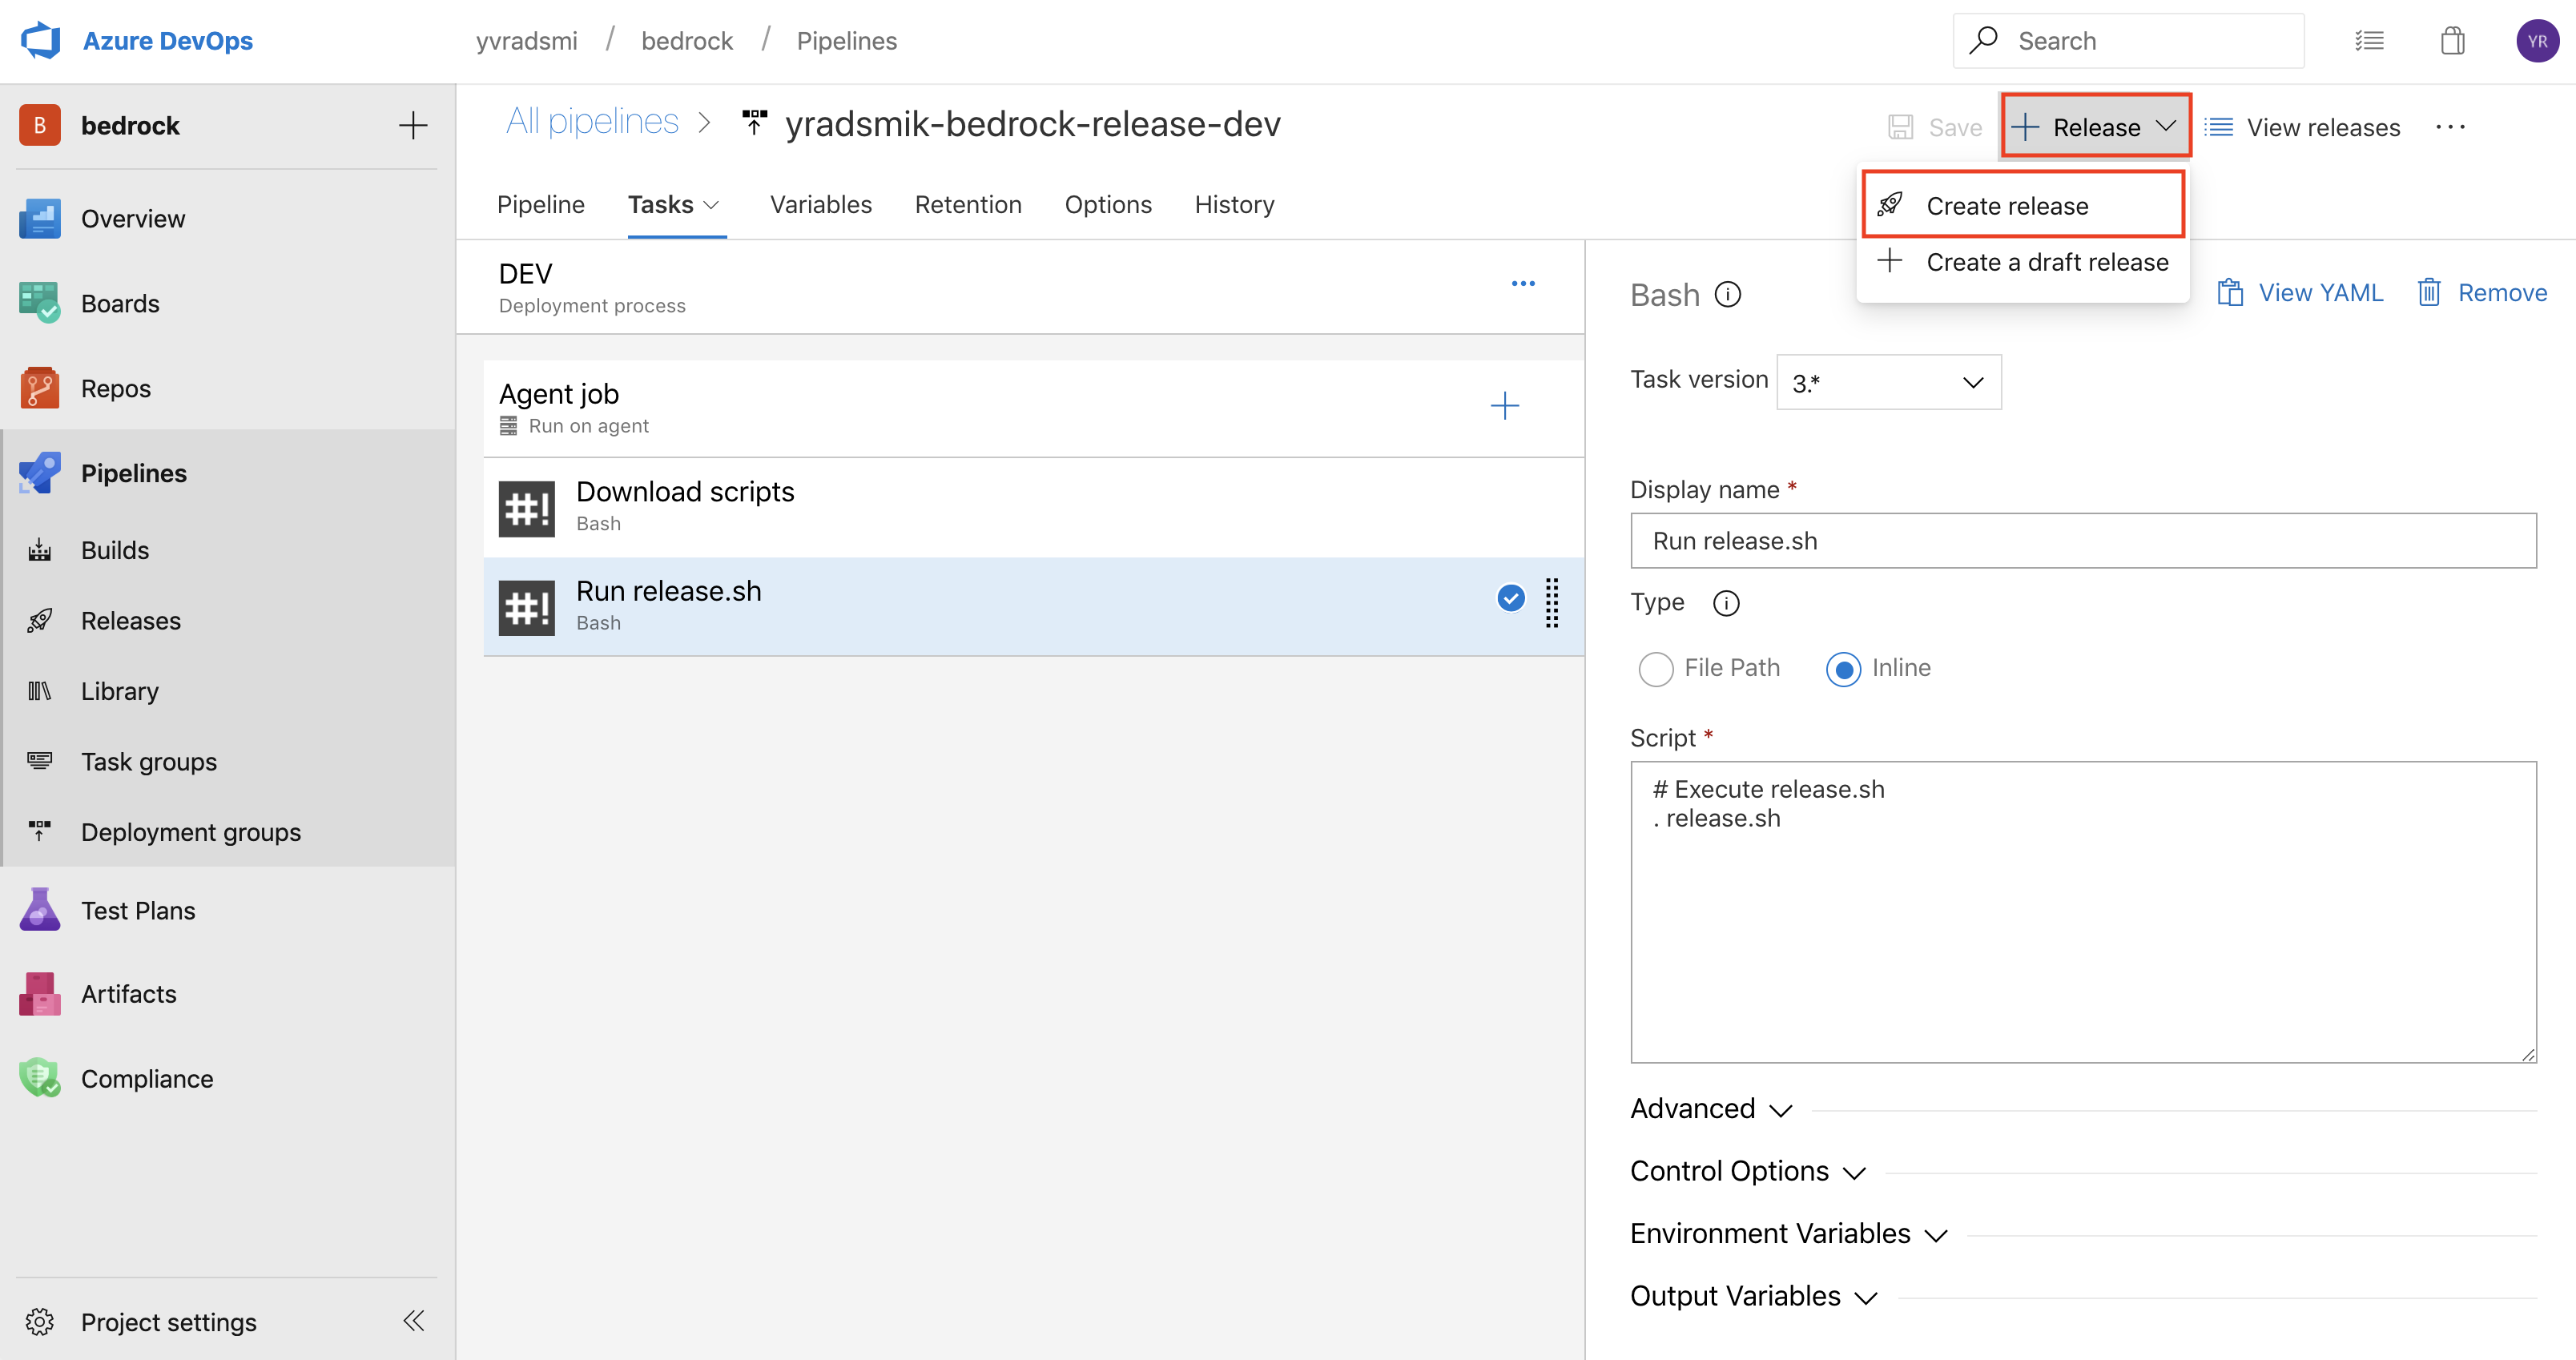Image resolution: width=2576 pixels, height=1360 pixels.
Task: Select the Create a draft release option
Action: 2047,261
